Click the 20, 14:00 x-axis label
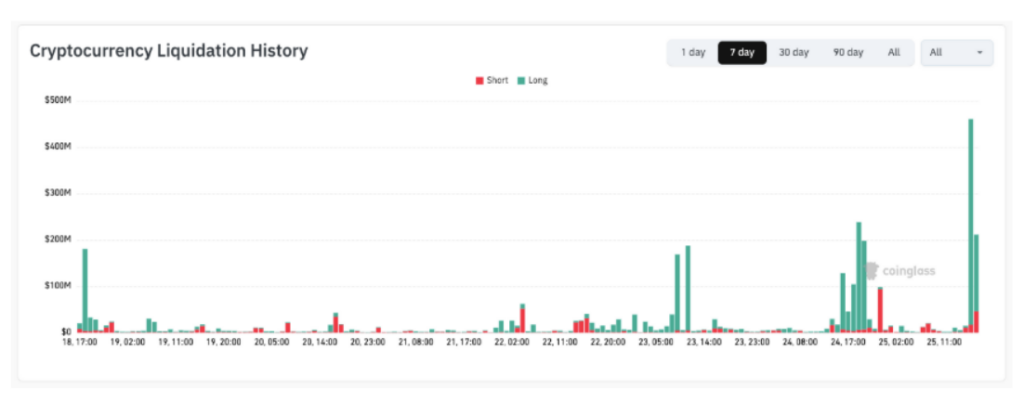The height and width of the screenshot is (402, 1024). point(320,341)
